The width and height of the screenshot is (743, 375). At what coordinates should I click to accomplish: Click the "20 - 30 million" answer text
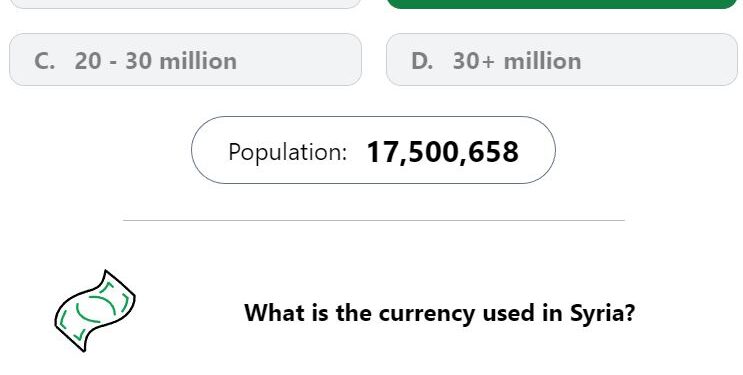[155, 61]
